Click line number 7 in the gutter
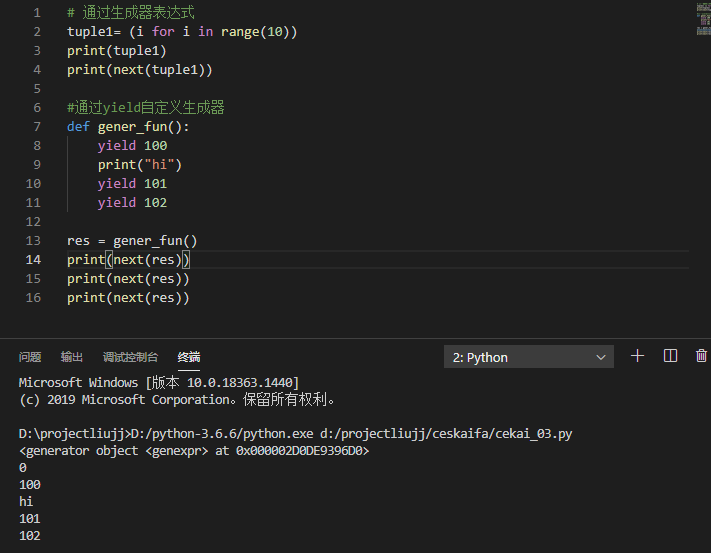 tap(37, 127)
